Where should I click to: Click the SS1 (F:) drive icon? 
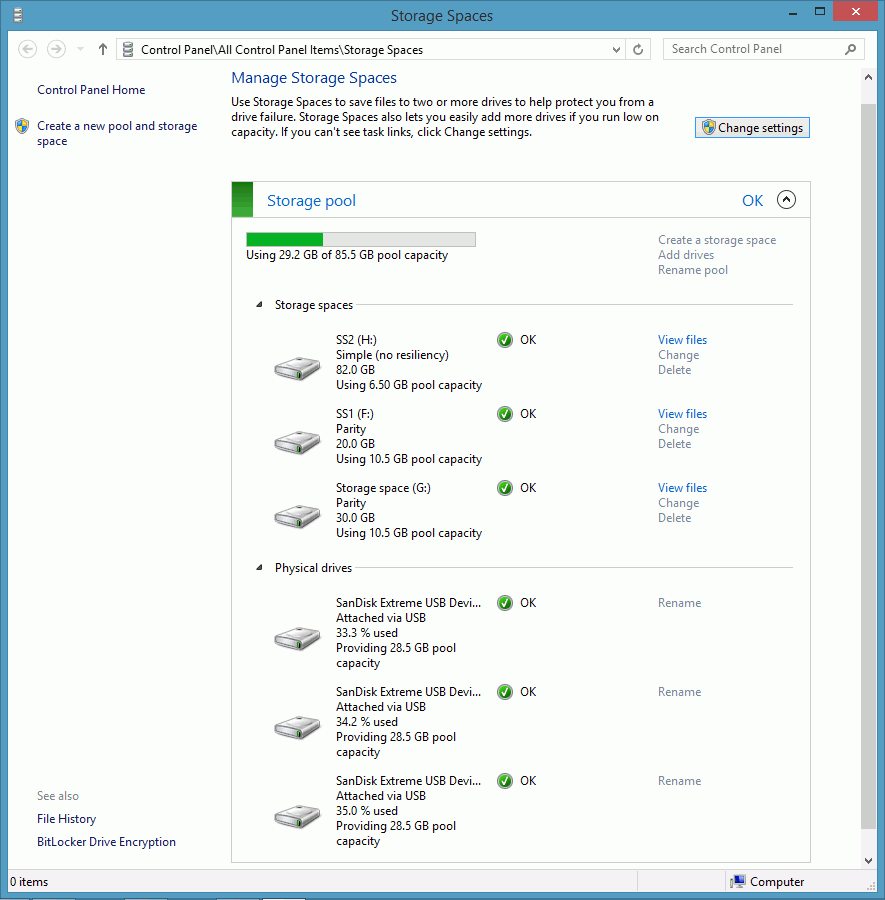[297, 442]
